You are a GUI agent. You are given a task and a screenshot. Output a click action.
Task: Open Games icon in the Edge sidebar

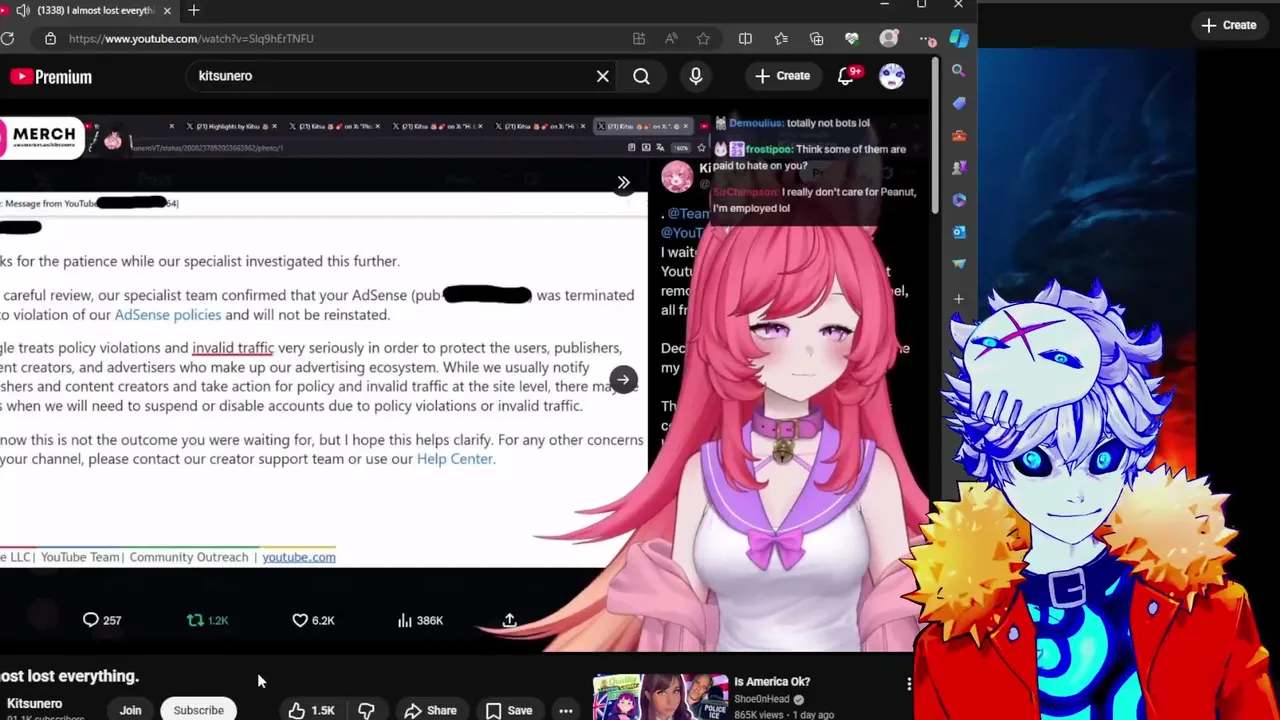pos(959,167)
